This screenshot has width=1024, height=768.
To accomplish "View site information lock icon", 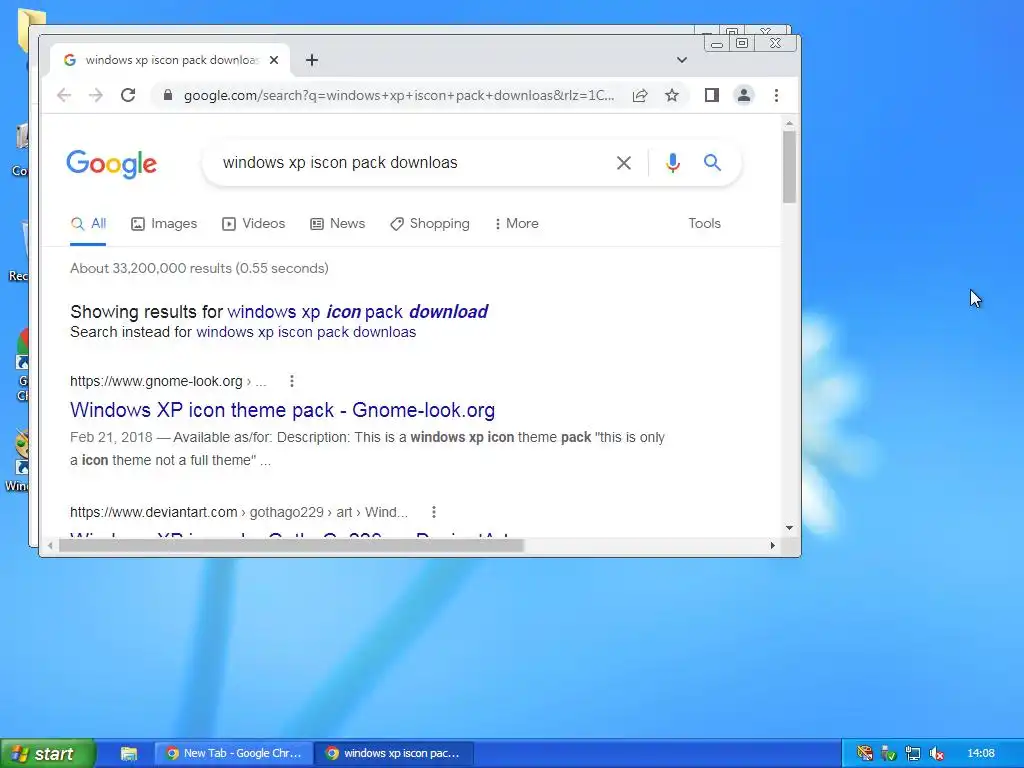I will (168, 95).
